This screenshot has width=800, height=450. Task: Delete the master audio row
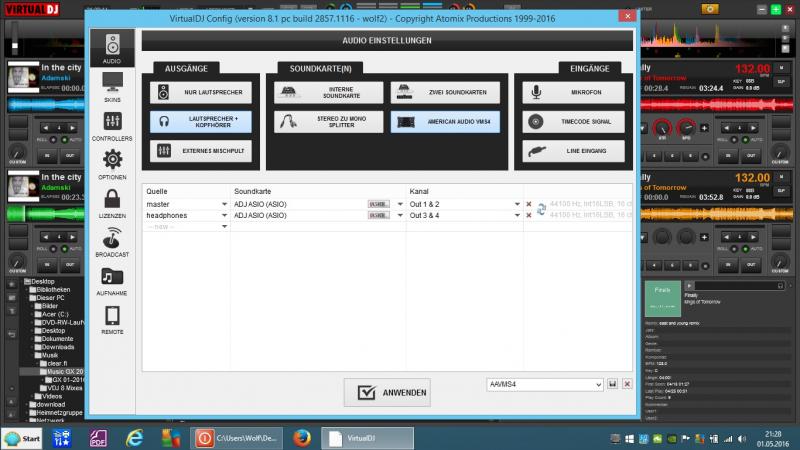point(529,204)
